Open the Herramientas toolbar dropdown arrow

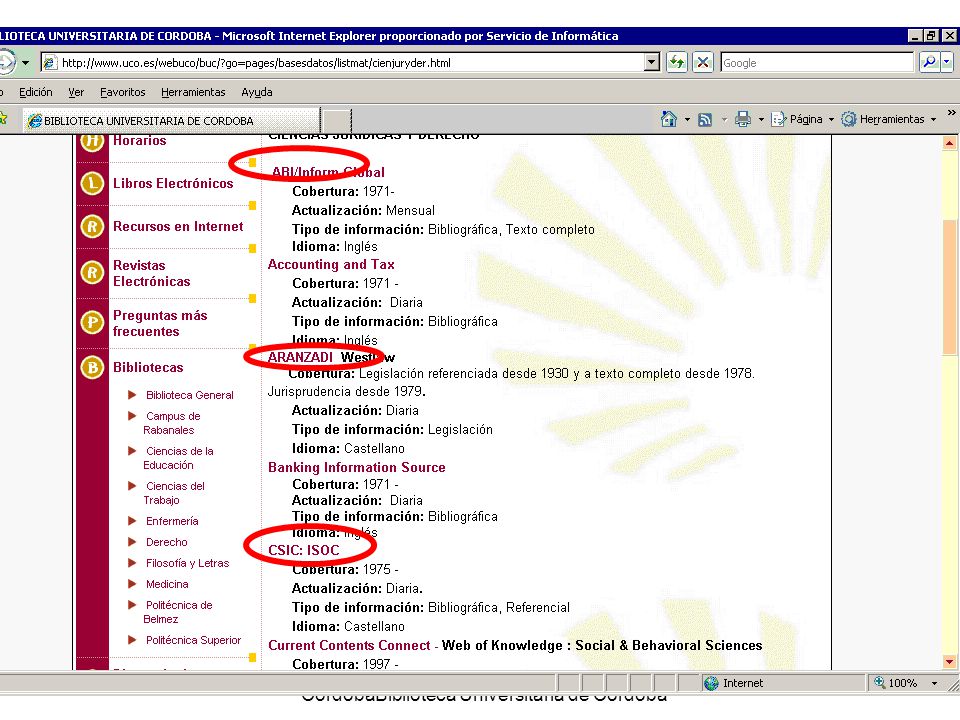933,119
